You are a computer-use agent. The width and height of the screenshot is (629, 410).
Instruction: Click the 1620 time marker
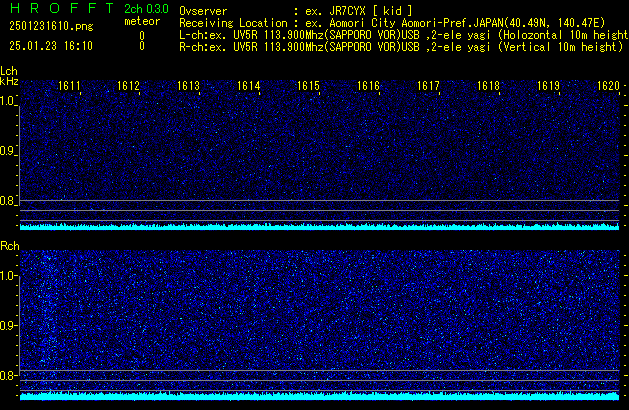[609, 86]
